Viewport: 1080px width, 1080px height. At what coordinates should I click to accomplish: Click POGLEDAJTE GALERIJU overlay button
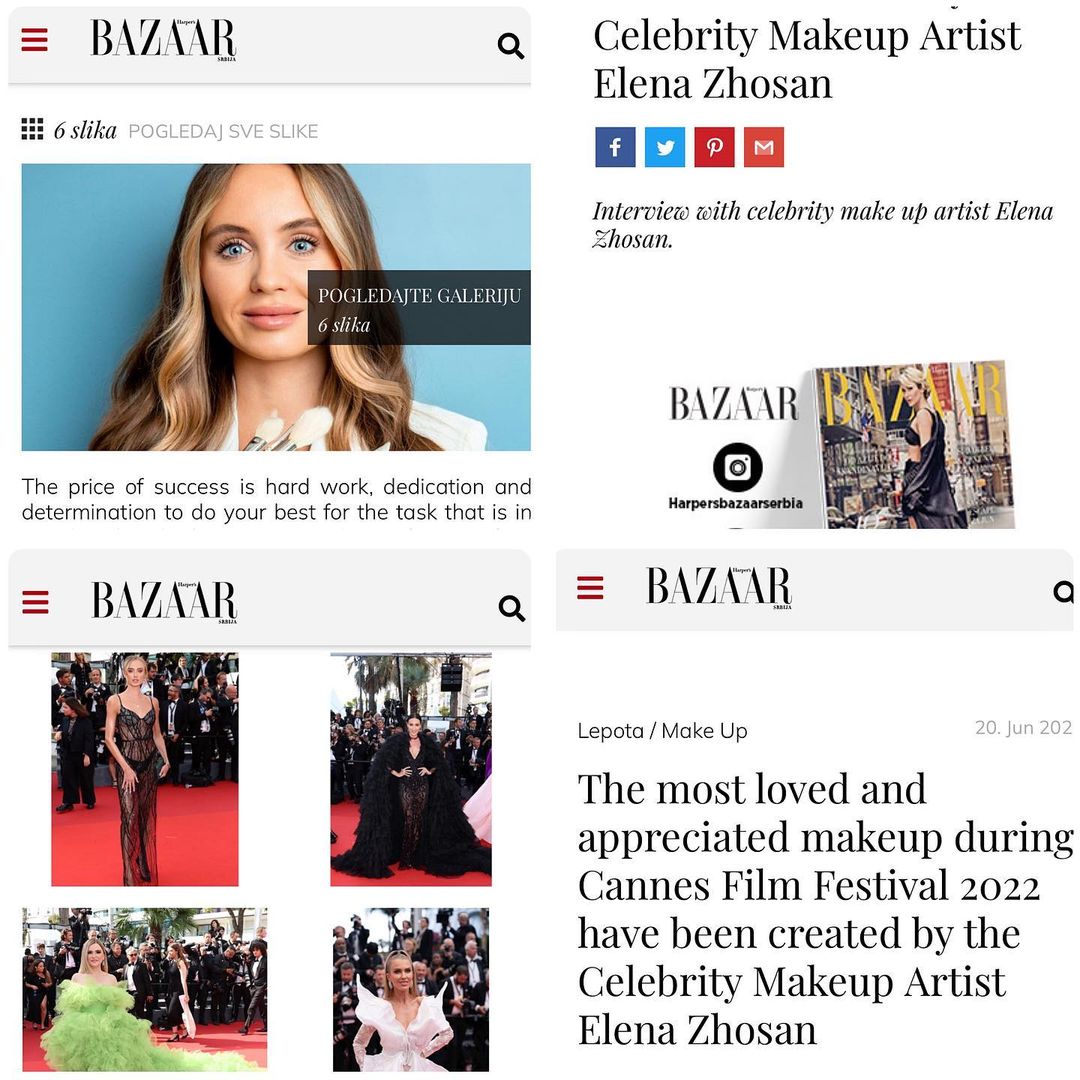click(x=419, y=307)
